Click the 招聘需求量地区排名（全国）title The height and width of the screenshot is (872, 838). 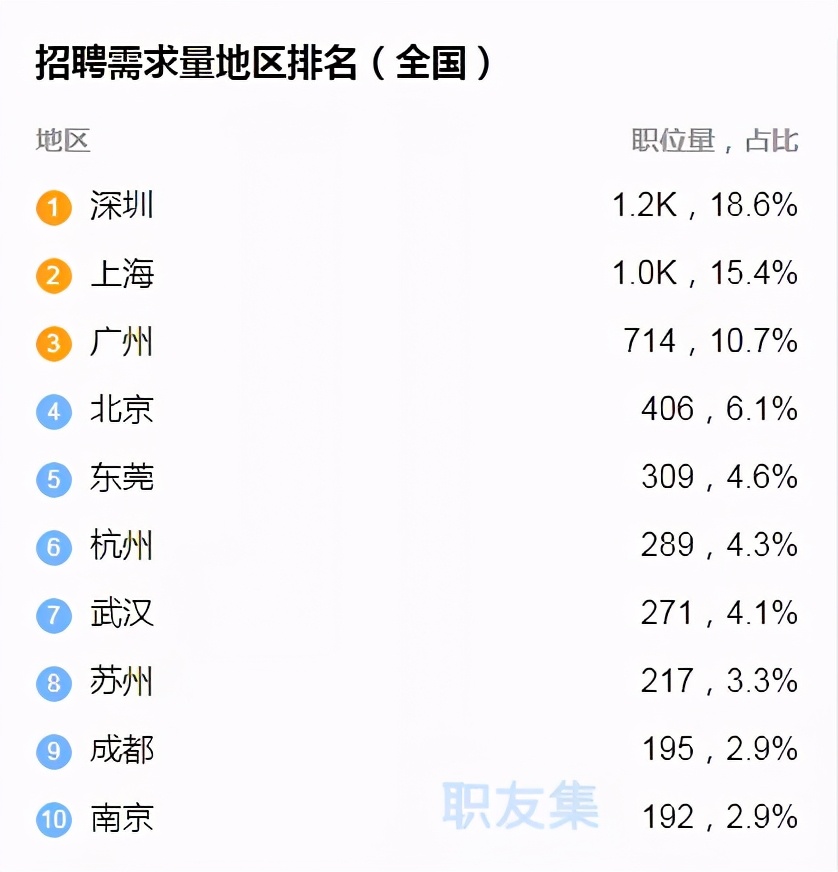click(267, 62)
